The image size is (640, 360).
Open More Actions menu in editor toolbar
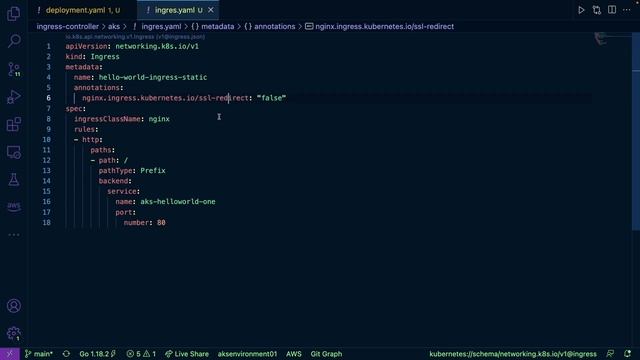coord(627,10)
